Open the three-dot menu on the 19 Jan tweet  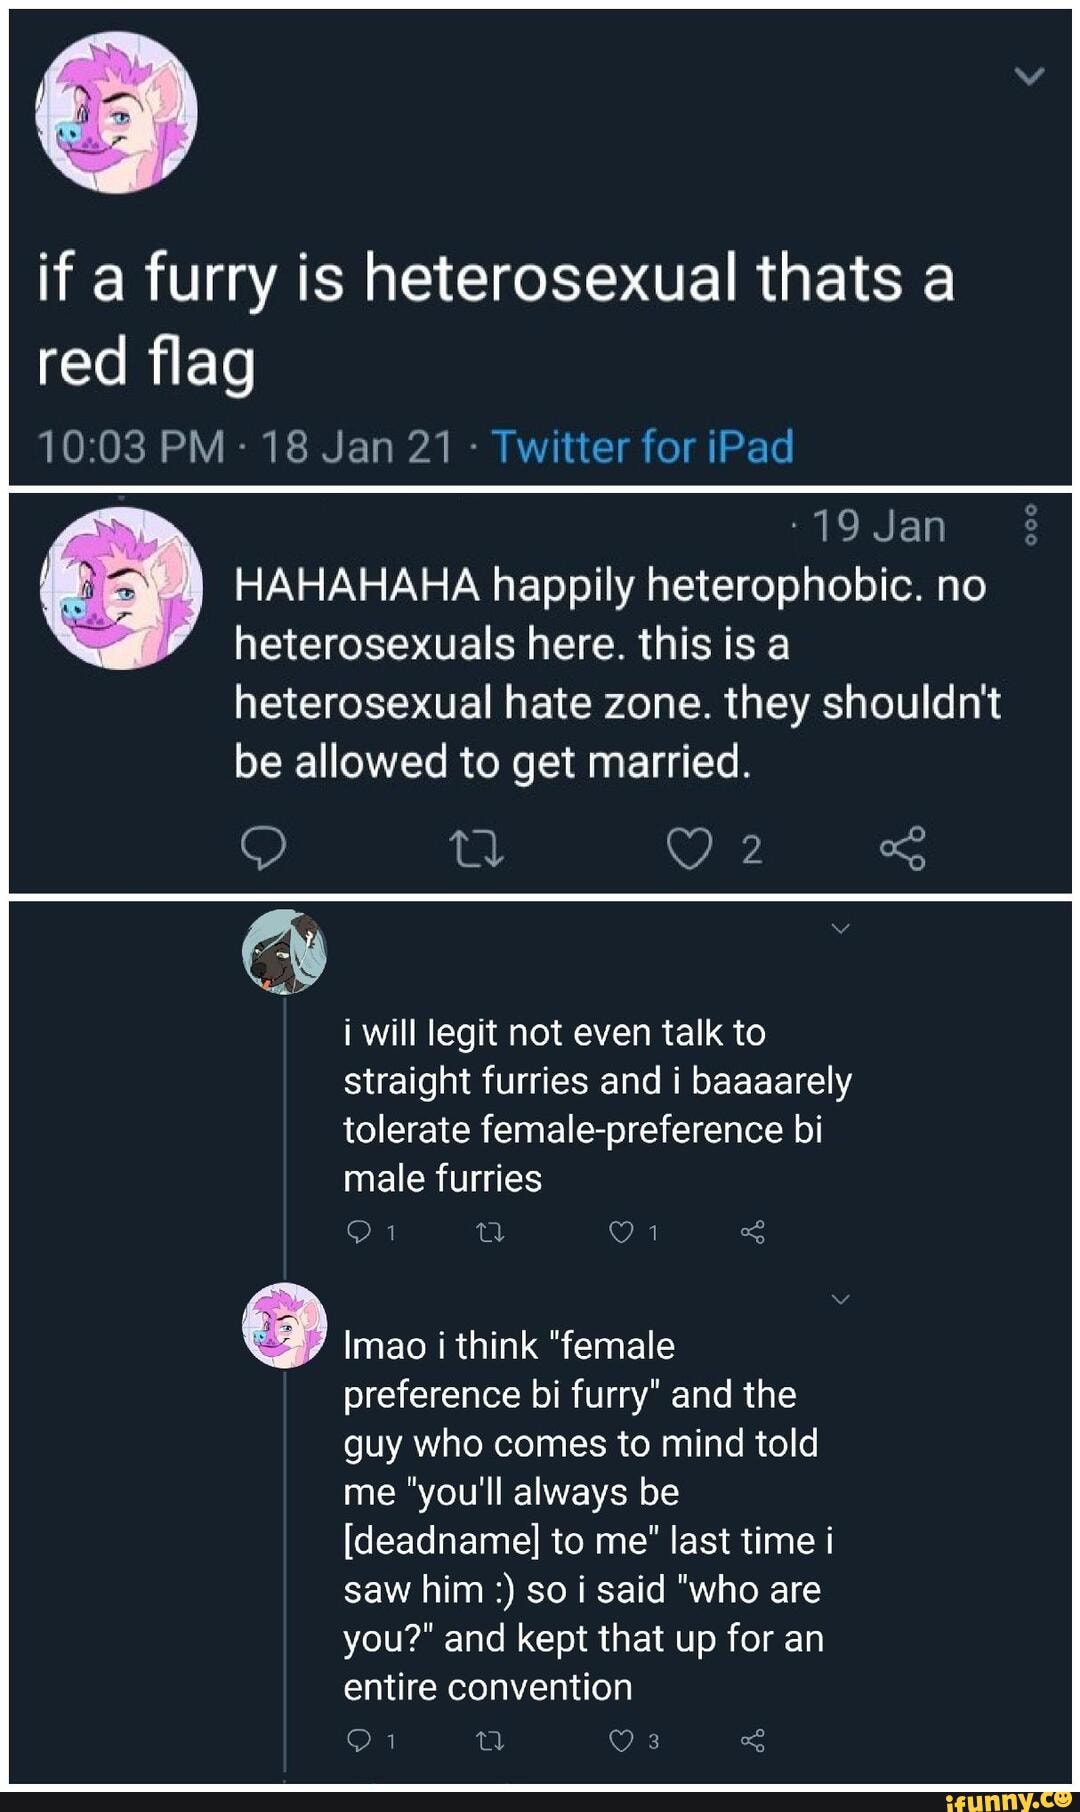tap(1031, 526)
